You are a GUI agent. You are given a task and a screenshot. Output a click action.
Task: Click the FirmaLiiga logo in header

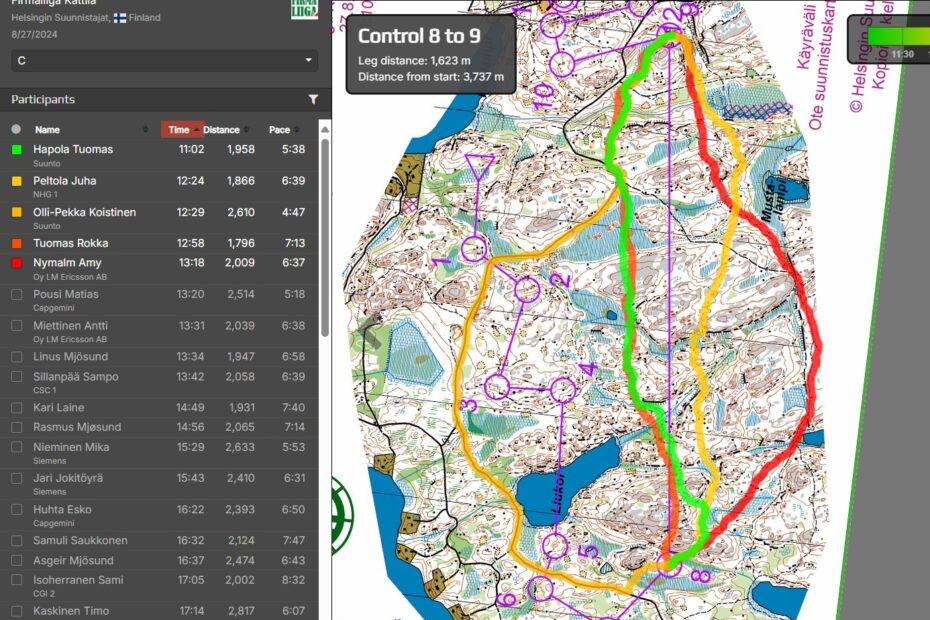tap(304, 9)
